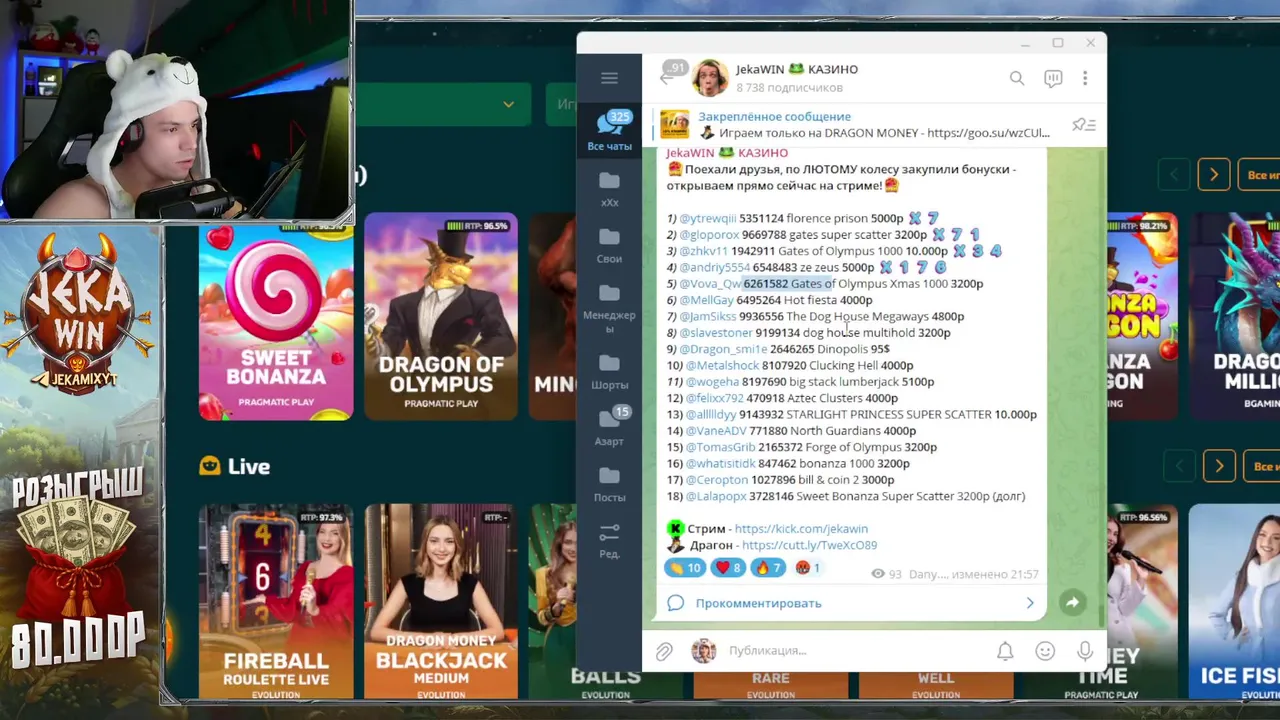Click the heart reaction with 8
This screenshot has width=1280, height=720.
click(x=728, y=568)
